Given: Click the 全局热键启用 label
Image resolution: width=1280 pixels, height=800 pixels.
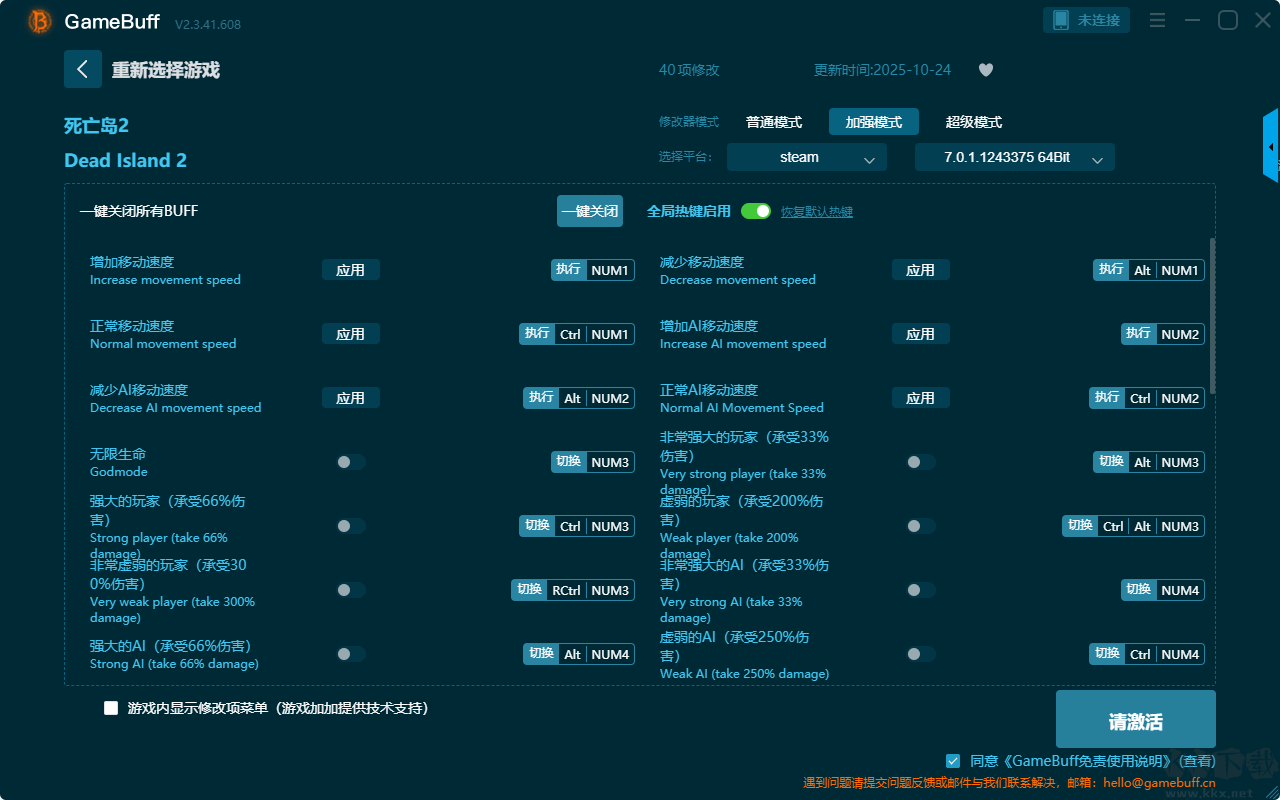Looking at the screenshot, I should tap(689, 211).
